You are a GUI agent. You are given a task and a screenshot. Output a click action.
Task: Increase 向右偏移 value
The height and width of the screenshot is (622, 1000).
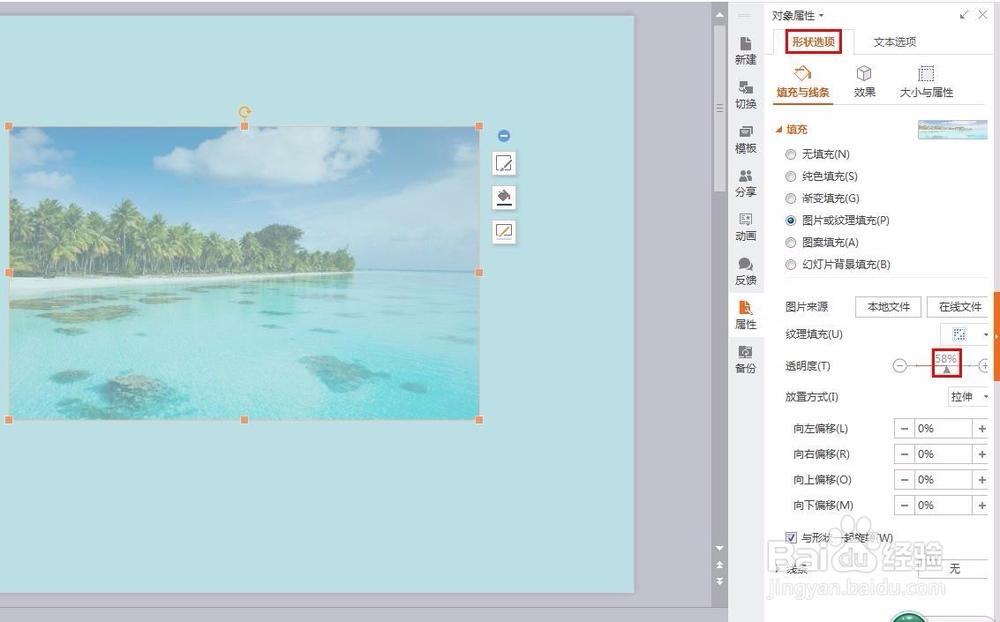point(982,454)
